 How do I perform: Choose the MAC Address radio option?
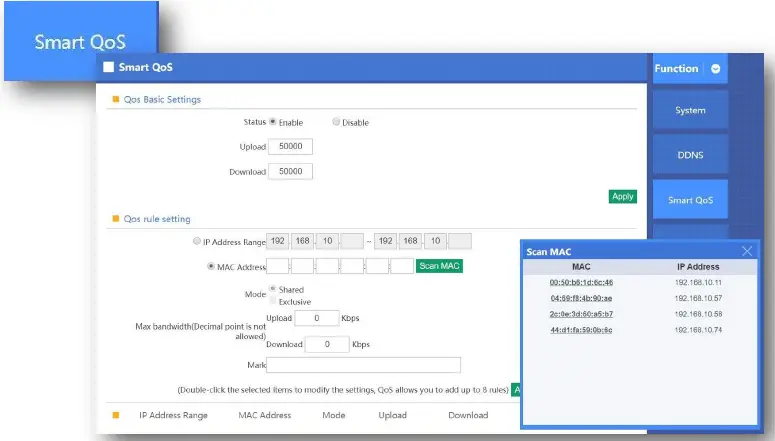pos(211,266)
